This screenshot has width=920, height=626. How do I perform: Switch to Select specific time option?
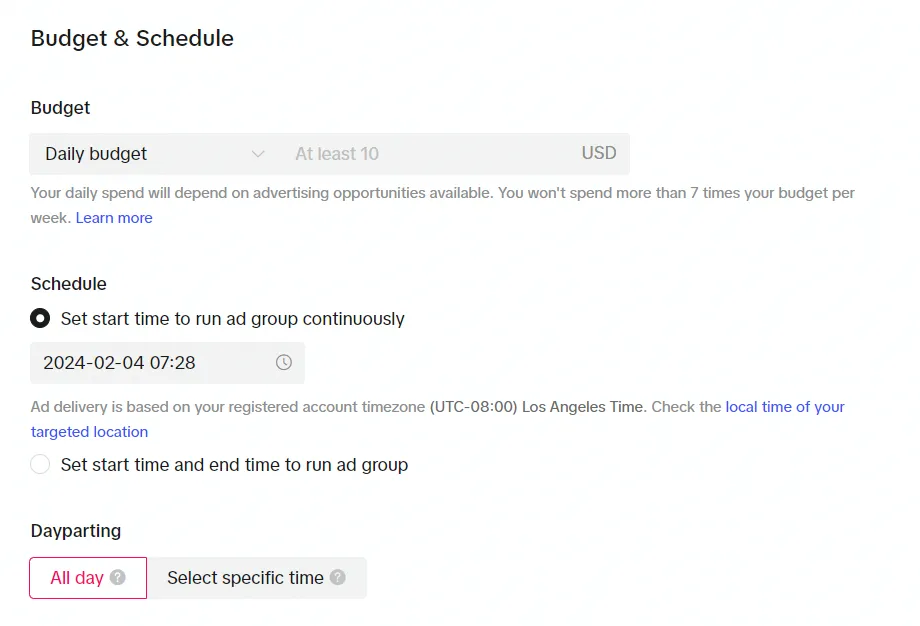coord(256,578)
